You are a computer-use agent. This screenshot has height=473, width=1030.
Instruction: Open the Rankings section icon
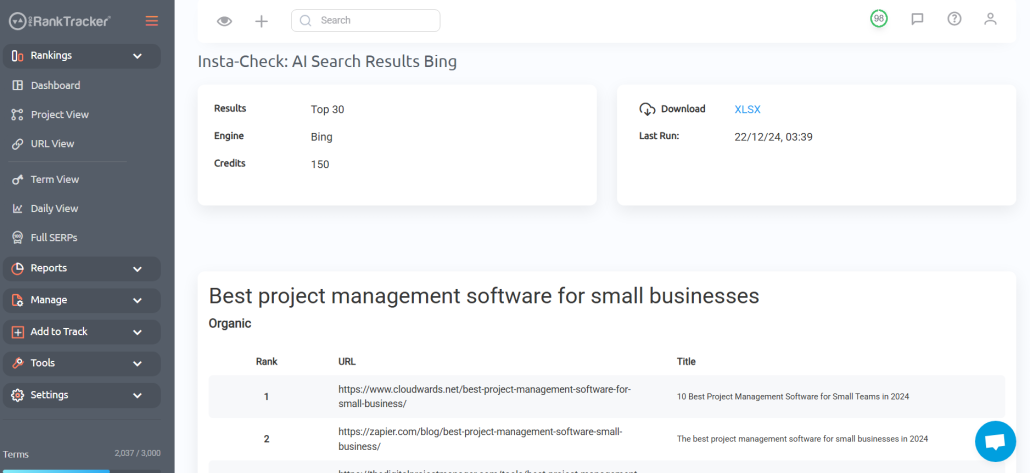18,56
